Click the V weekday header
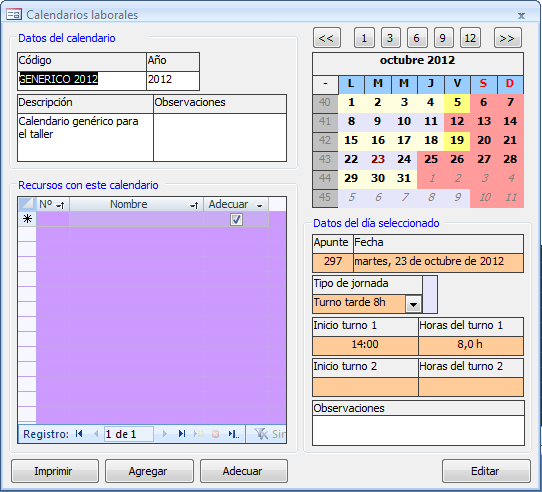 click(x=457, y=84)
